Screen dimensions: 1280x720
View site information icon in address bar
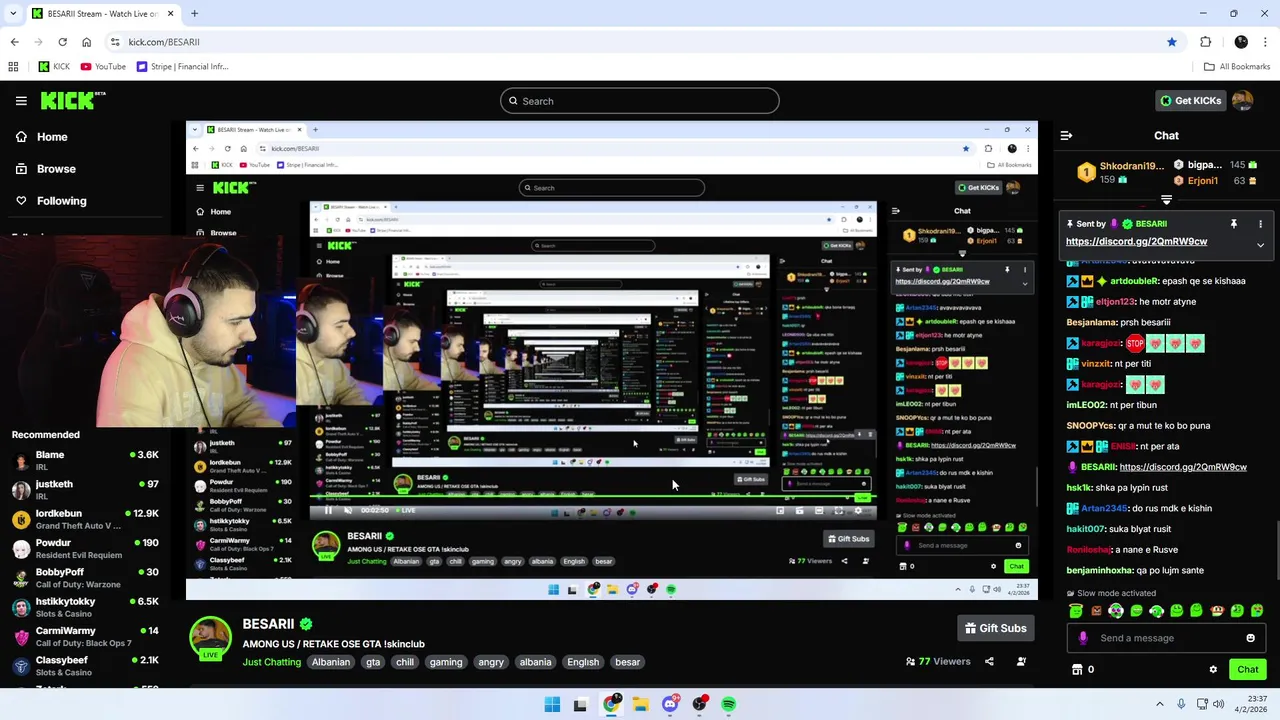coord(115,42)
